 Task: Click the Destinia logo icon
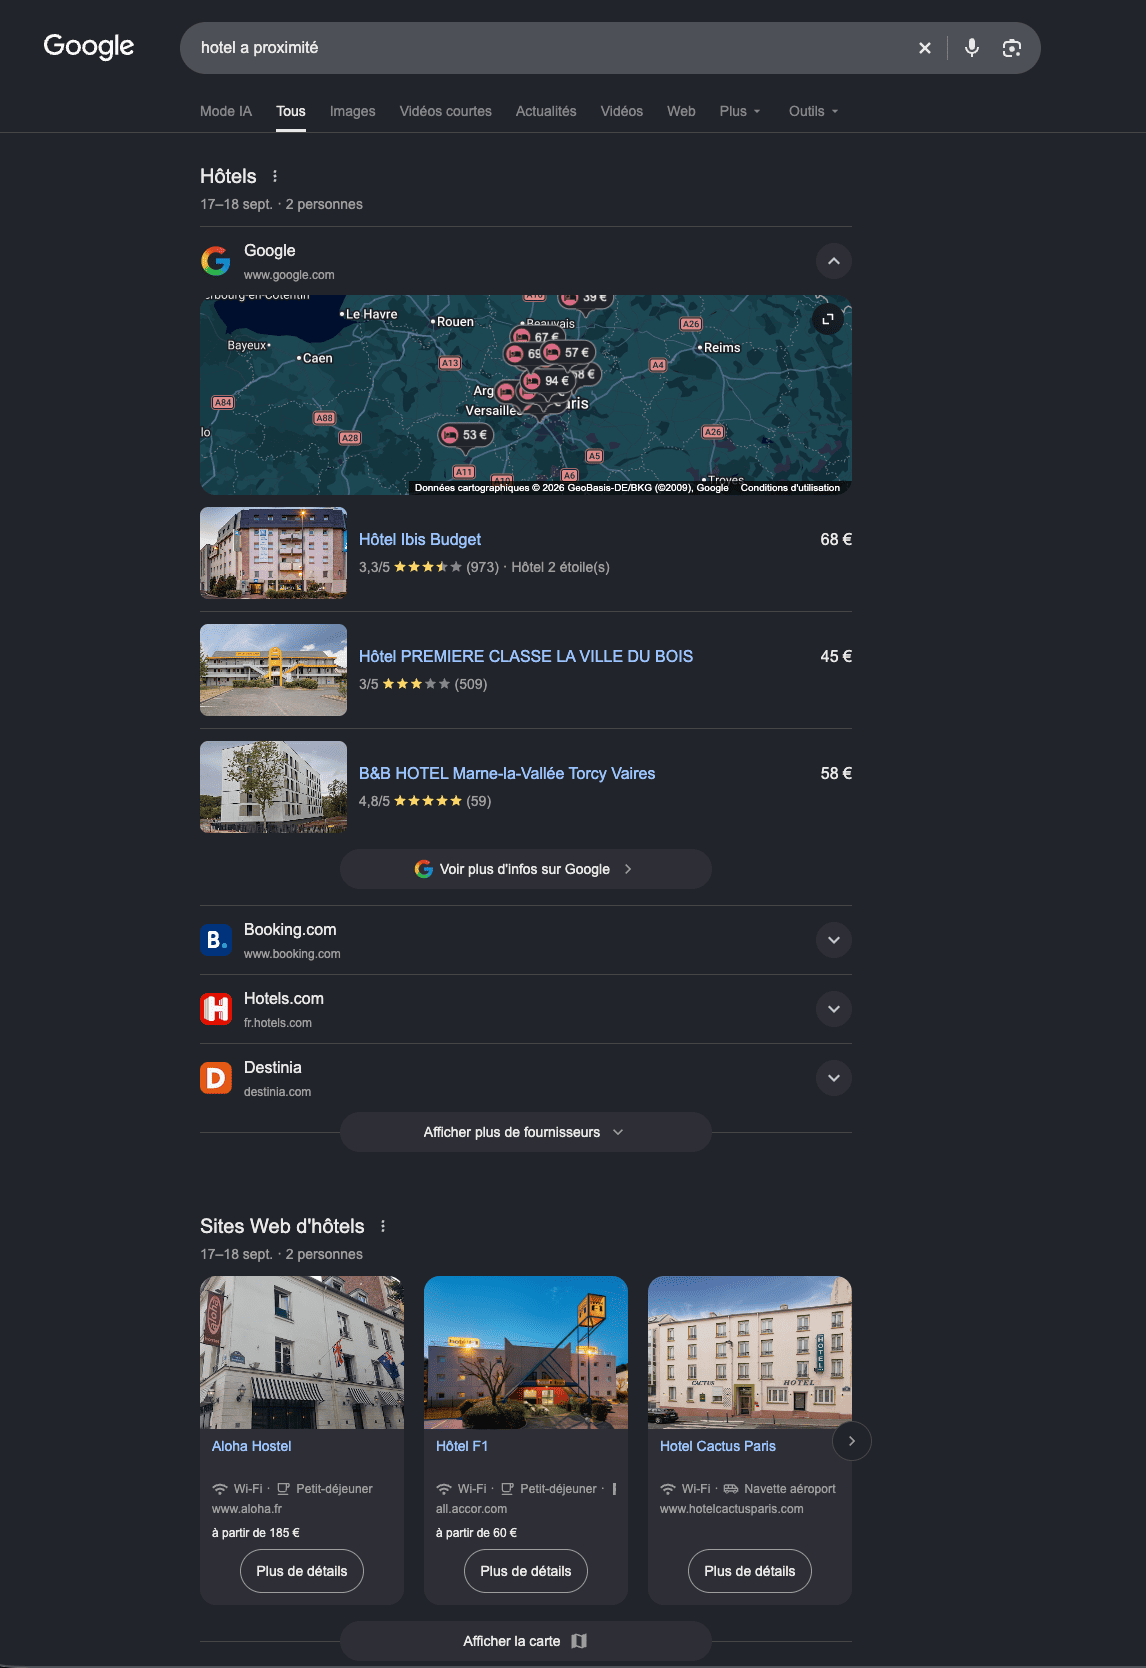[216, 1078]
